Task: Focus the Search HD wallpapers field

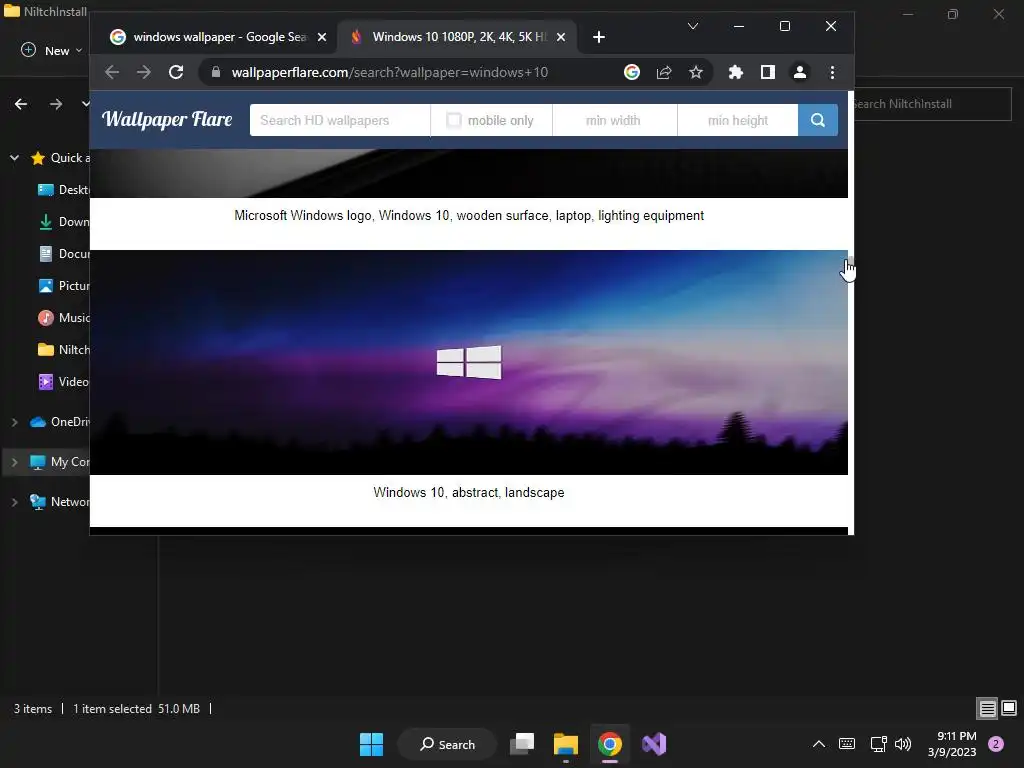Action: [x=340, y=120]
